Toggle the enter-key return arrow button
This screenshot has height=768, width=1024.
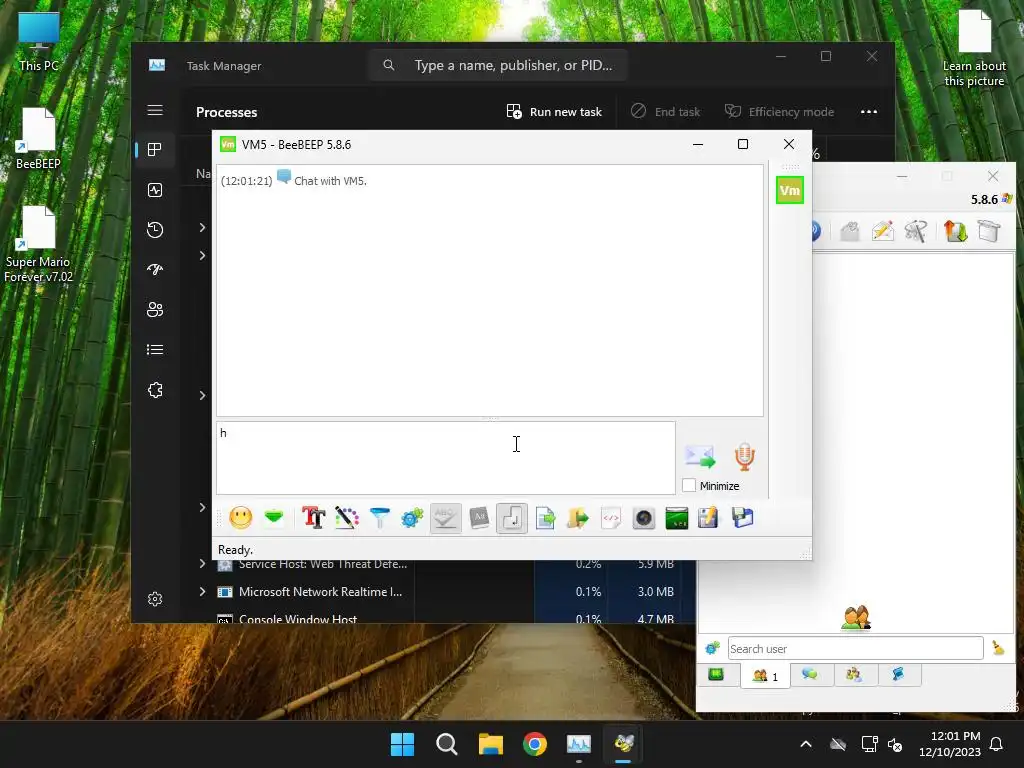(511, 519)
